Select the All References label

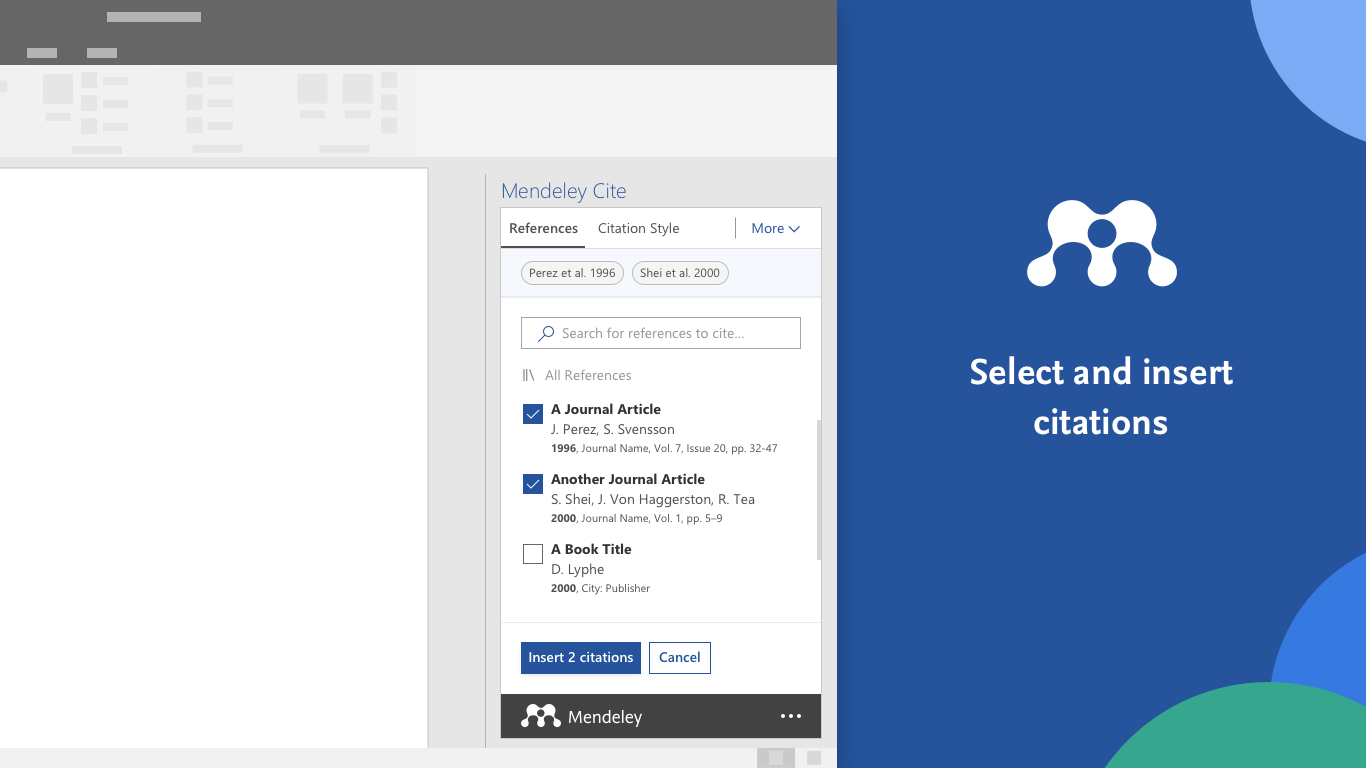588,375
